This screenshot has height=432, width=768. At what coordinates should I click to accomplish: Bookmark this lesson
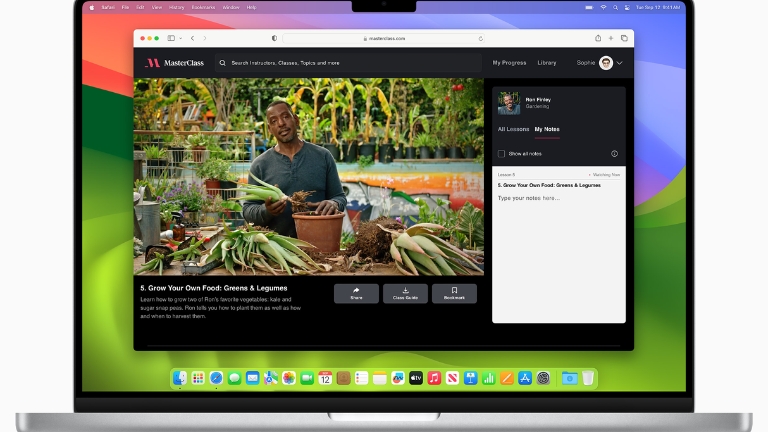[454, 293]
